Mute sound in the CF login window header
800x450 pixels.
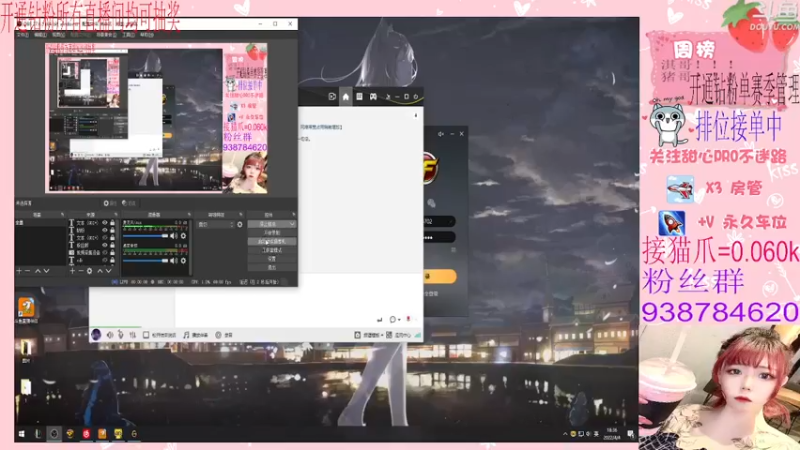click(441, 134)
